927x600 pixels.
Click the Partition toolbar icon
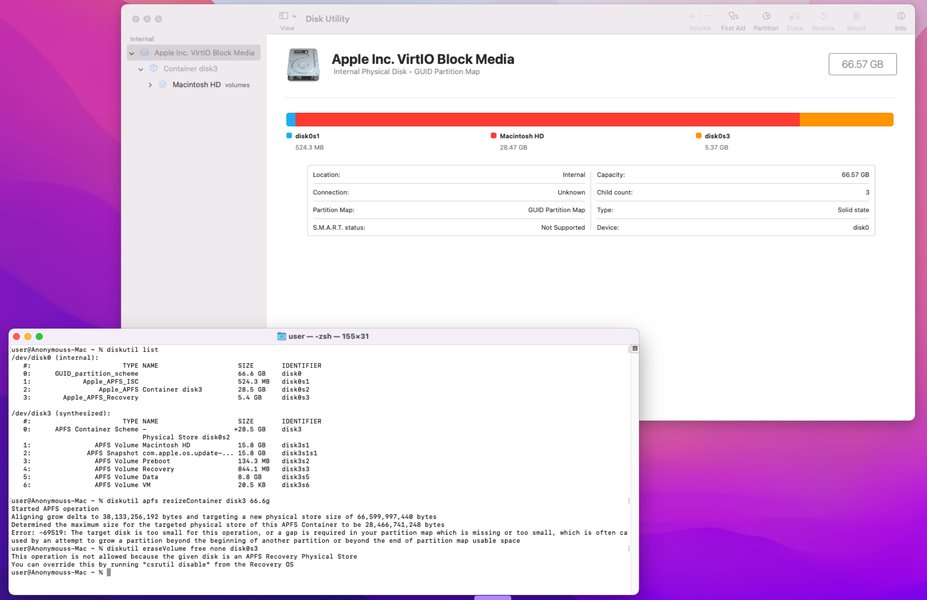pyautogui.click(x=766, y=16)
